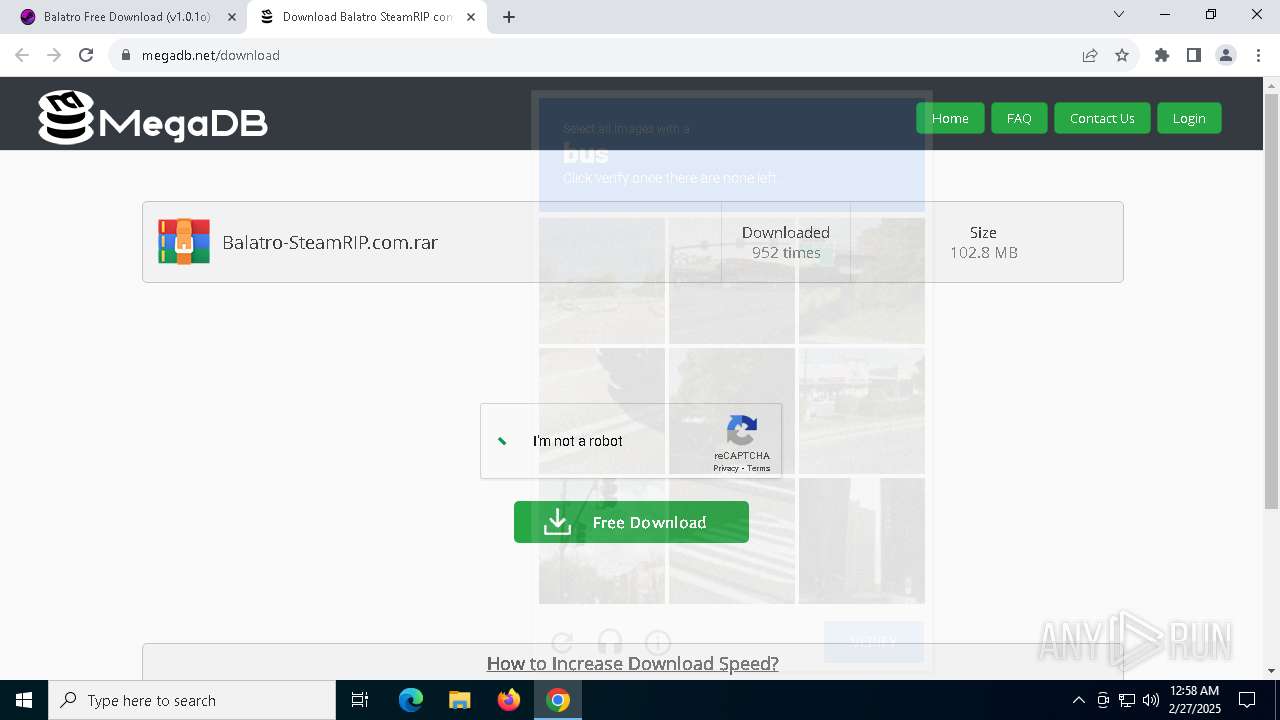Open the notification center icon
1280x720 pixels.
coord(1247,700)
